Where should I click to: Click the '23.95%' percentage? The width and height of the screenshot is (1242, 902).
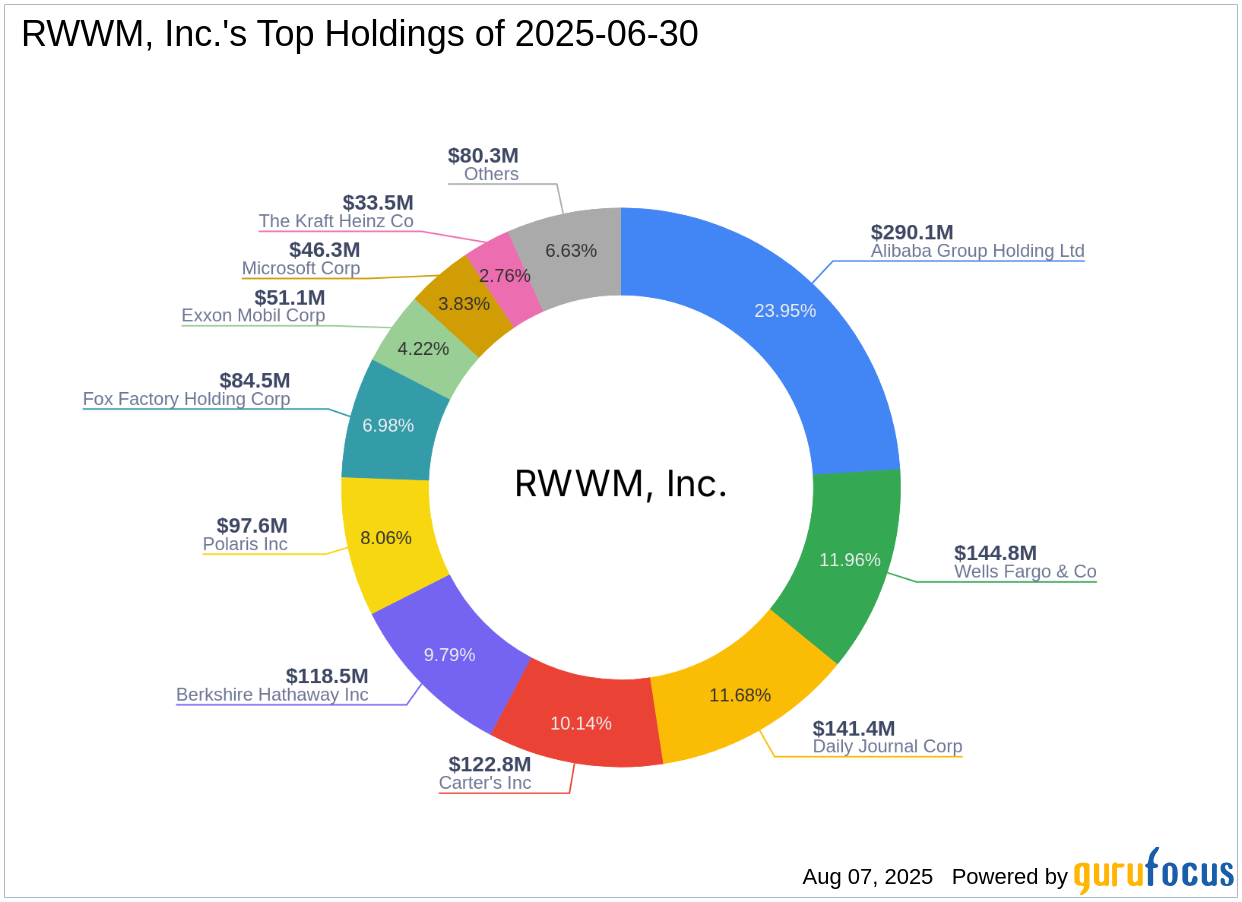point(785,311)
